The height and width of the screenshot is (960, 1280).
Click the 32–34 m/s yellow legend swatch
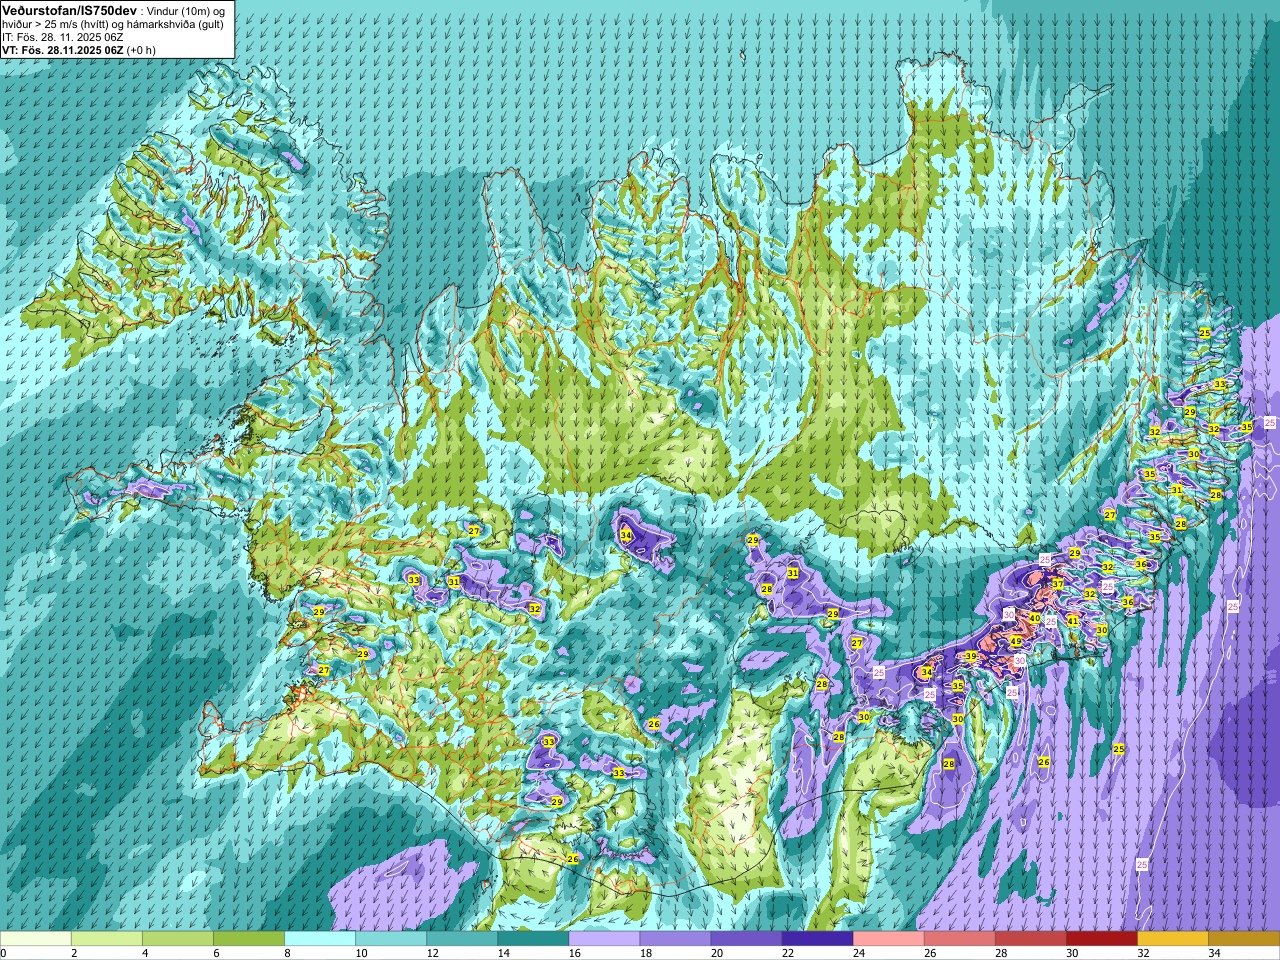(x=1172, y=939)
